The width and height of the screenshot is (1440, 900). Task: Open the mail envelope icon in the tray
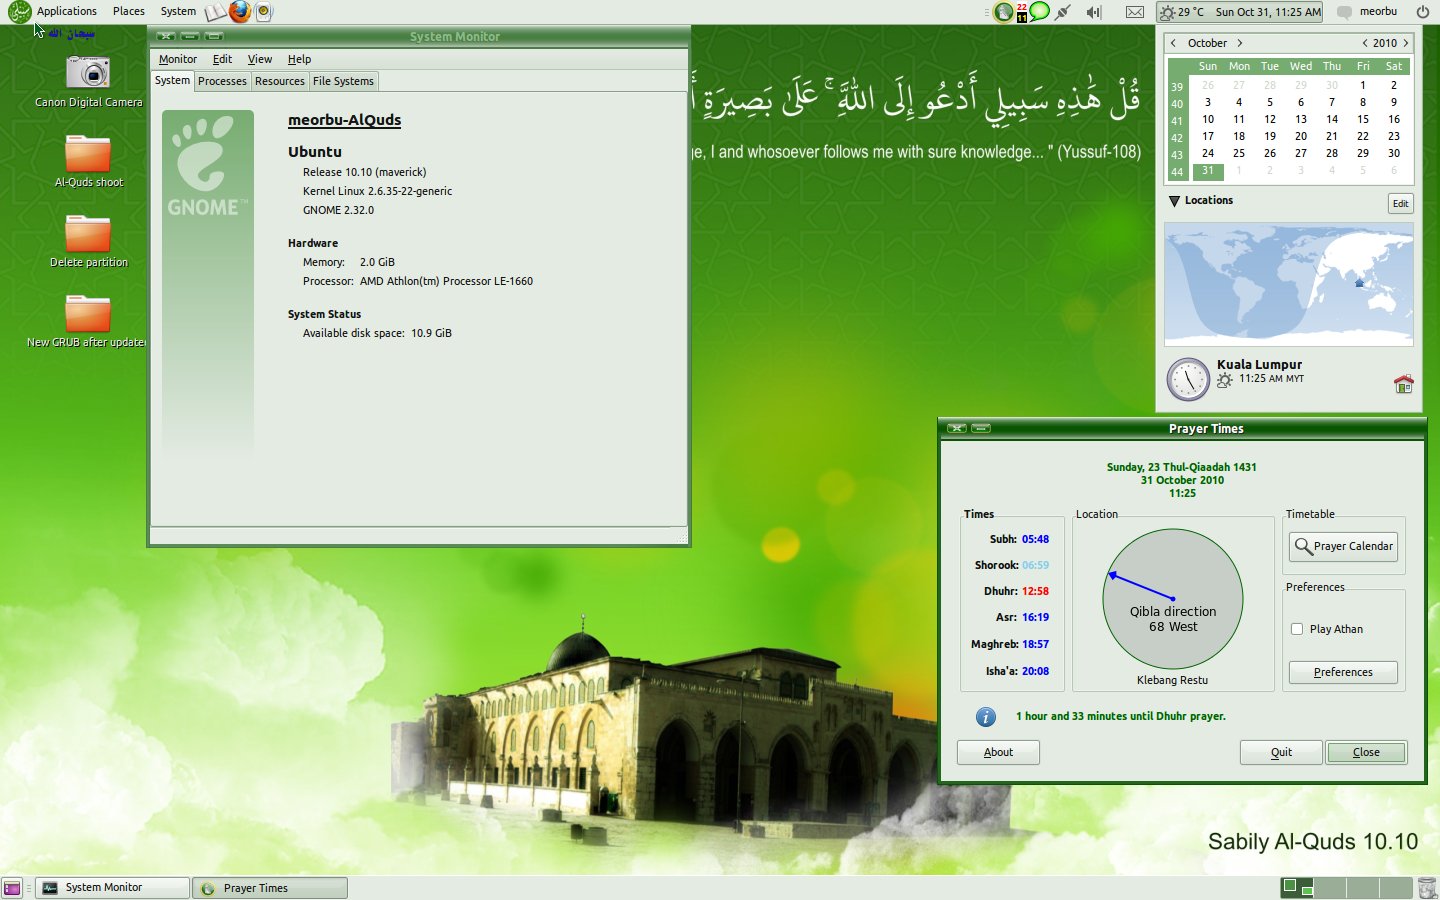click(x=1134, y=12)
